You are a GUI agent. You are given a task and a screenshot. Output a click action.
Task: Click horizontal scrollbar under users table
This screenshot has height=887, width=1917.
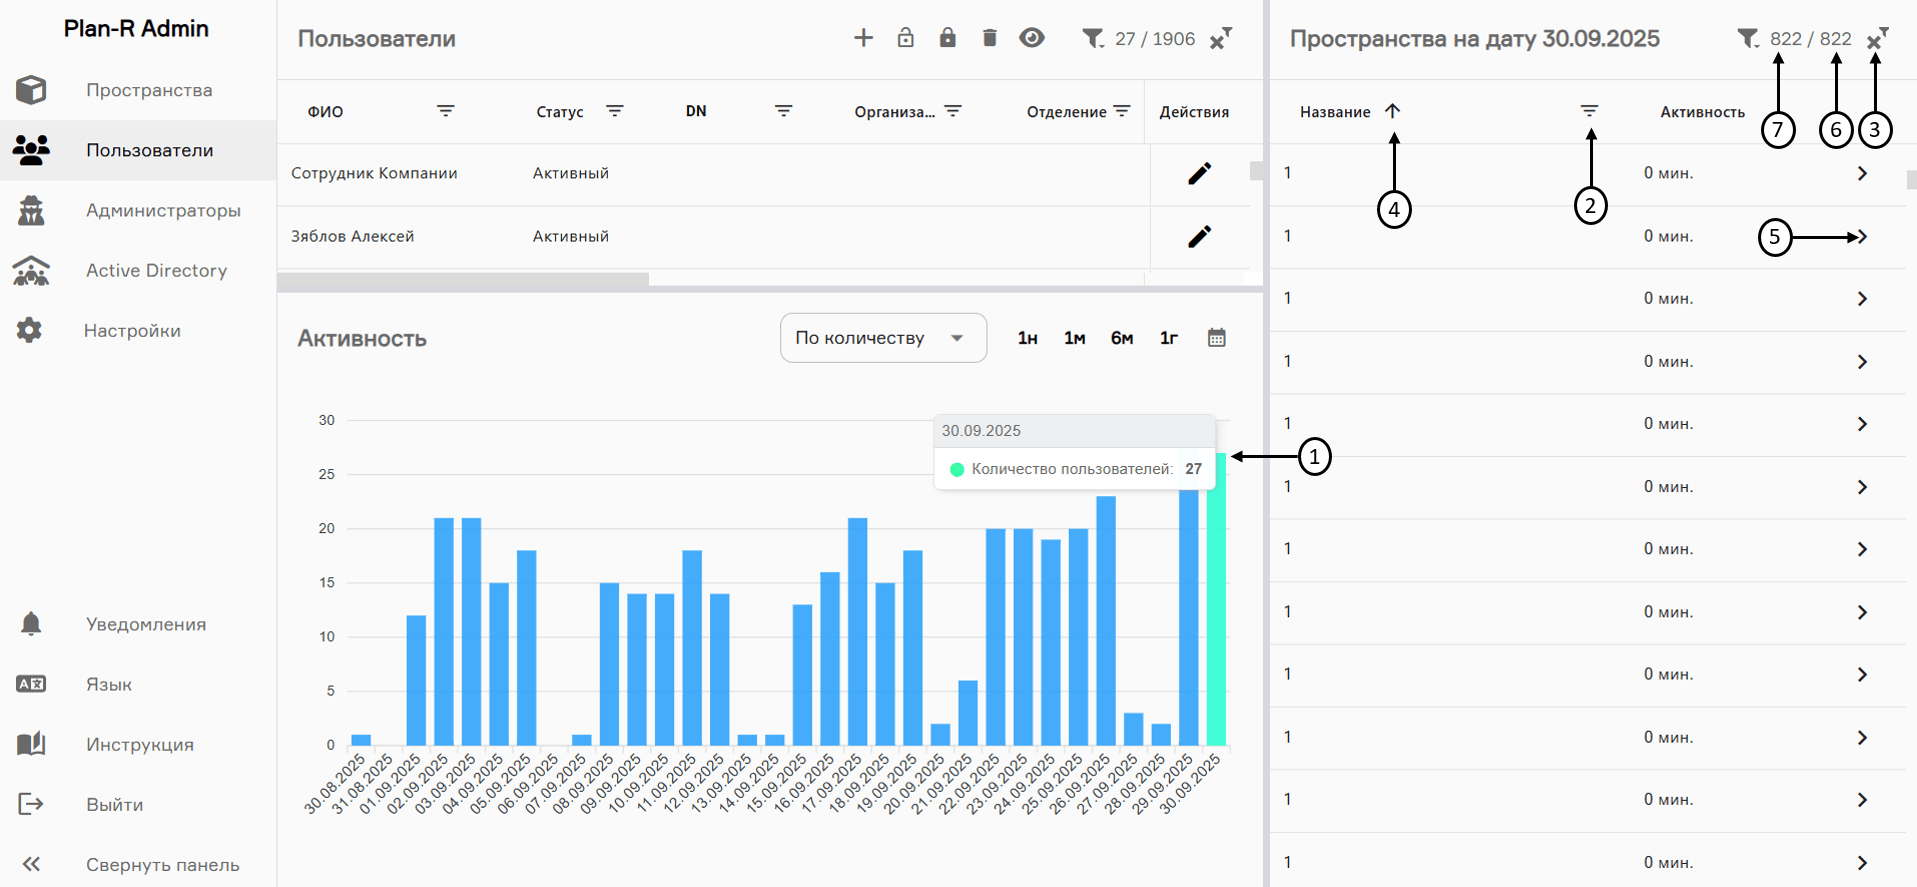pos(463,280)
